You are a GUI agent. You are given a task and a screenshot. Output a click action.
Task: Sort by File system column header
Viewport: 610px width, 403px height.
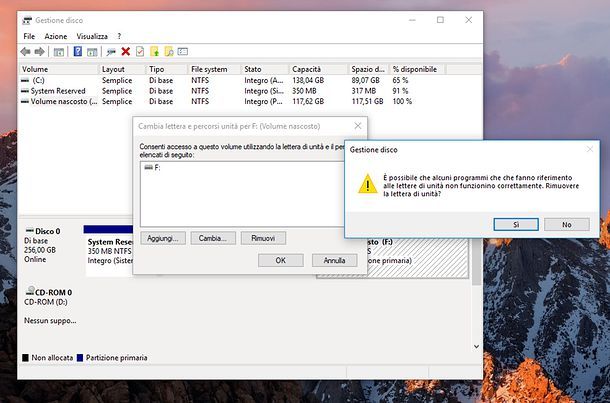tap(214, 69)
